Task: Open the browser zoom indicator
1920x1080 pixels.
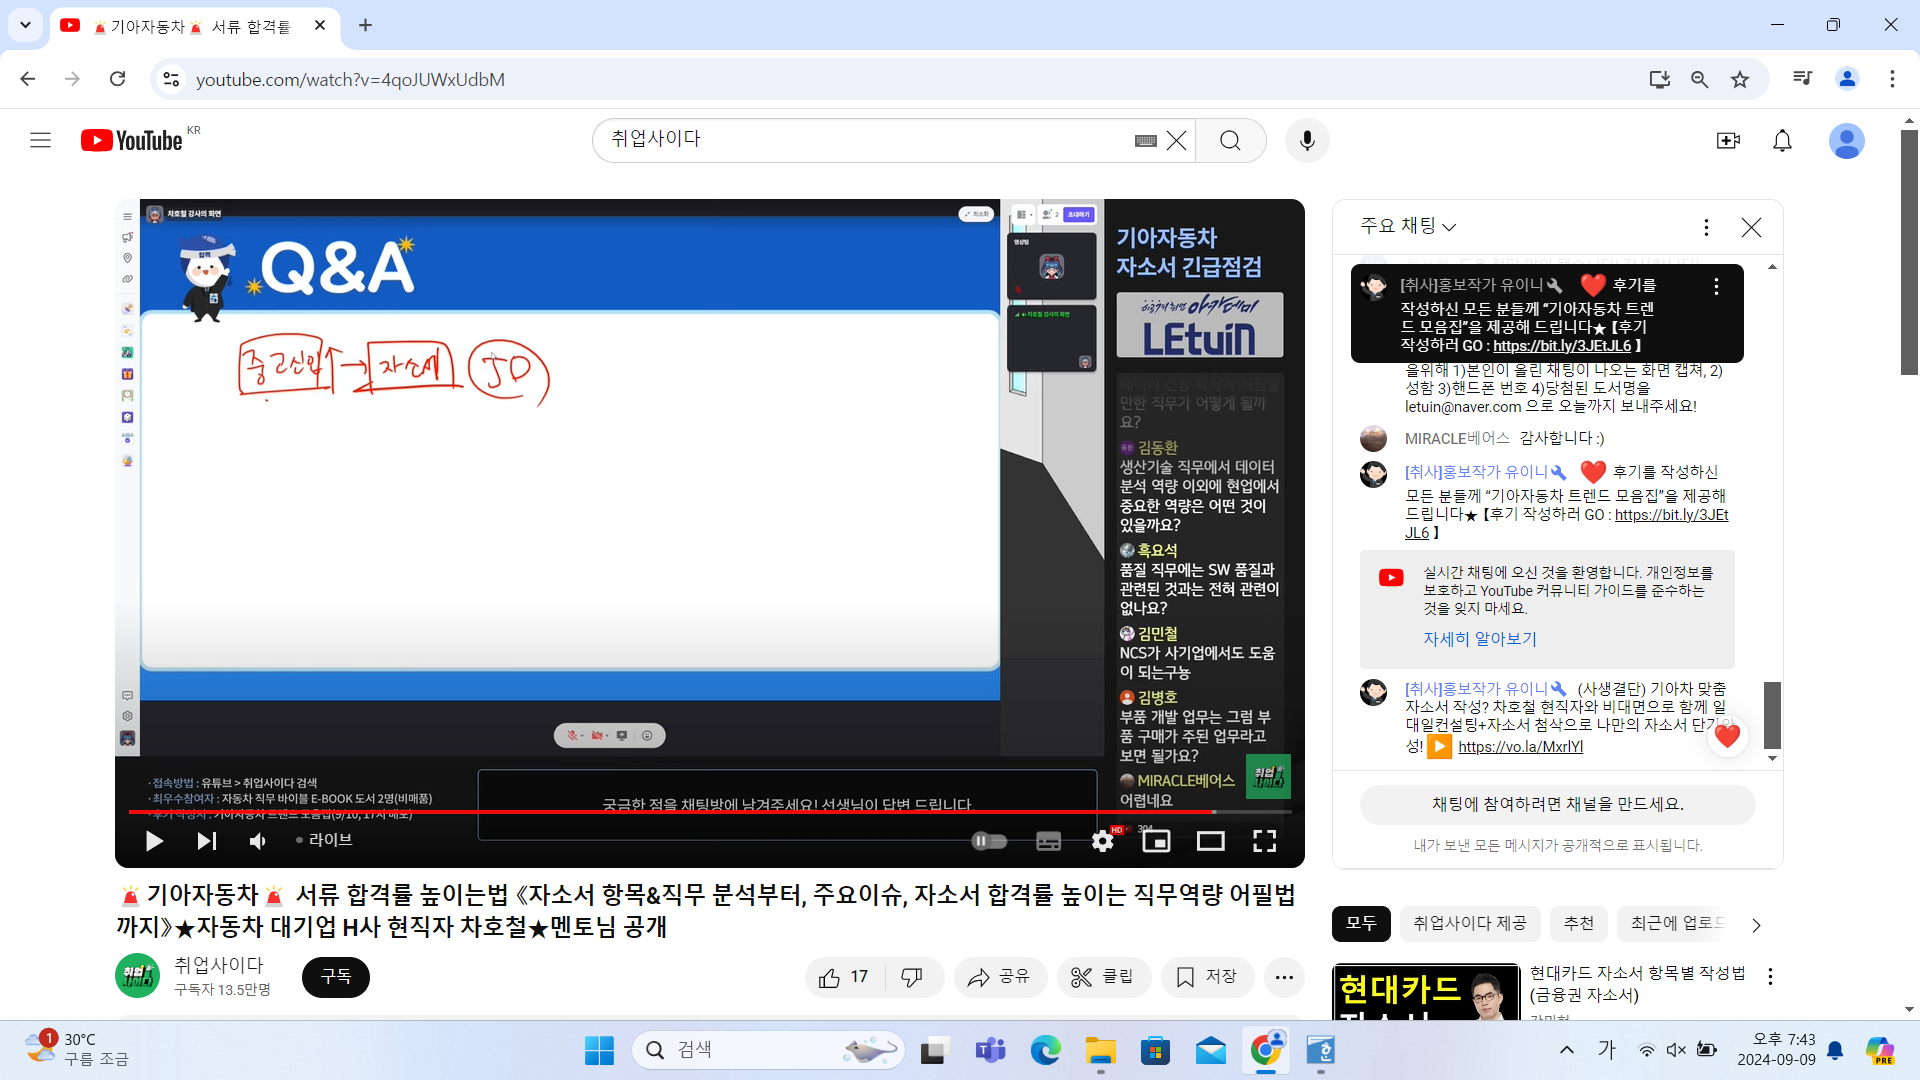Action: point(1699,79)
